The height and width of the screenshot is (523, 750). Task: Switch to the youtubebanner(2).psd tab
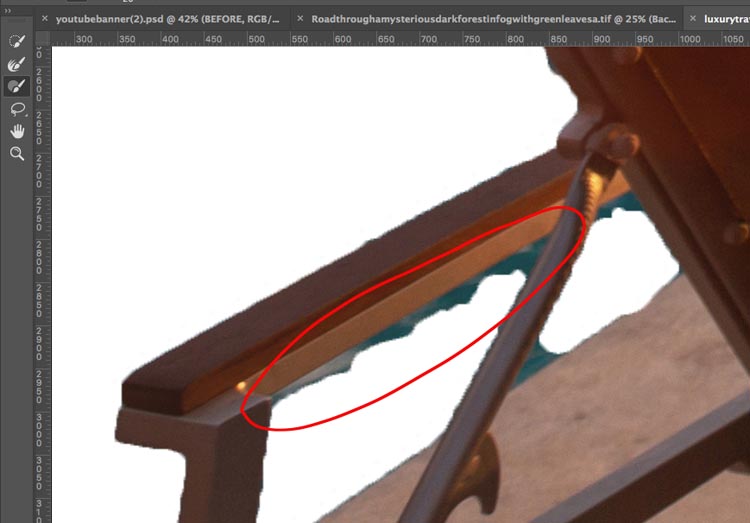coord(168,19)
